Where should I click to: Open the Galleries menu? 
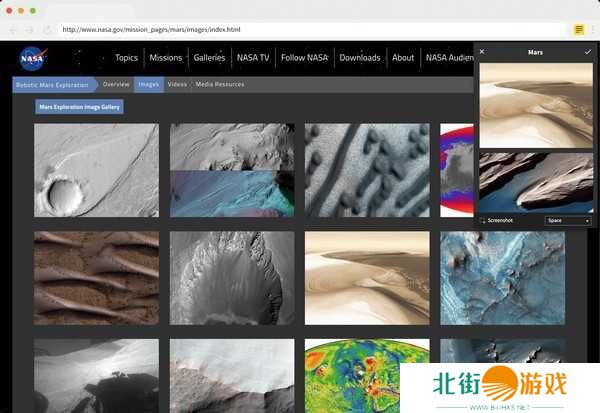coord(209,58)
